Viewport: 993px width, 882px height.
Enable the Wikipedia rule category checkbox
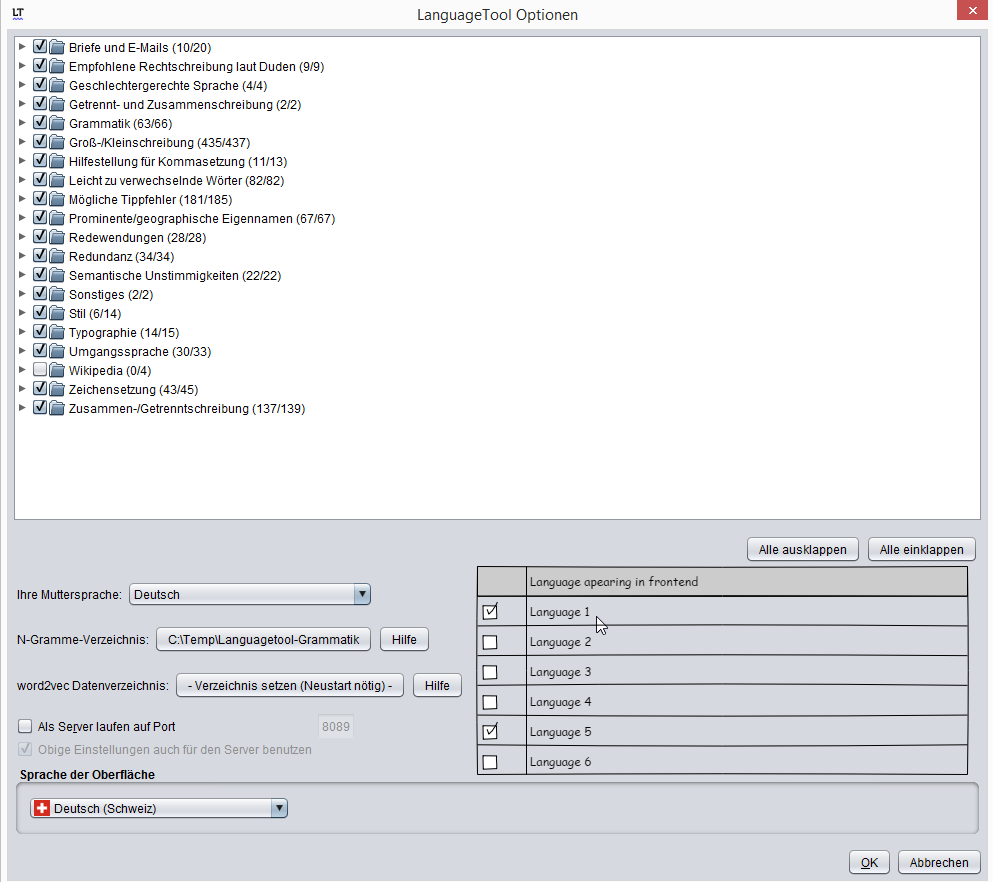pyautogui.click(x=40, y=369)
